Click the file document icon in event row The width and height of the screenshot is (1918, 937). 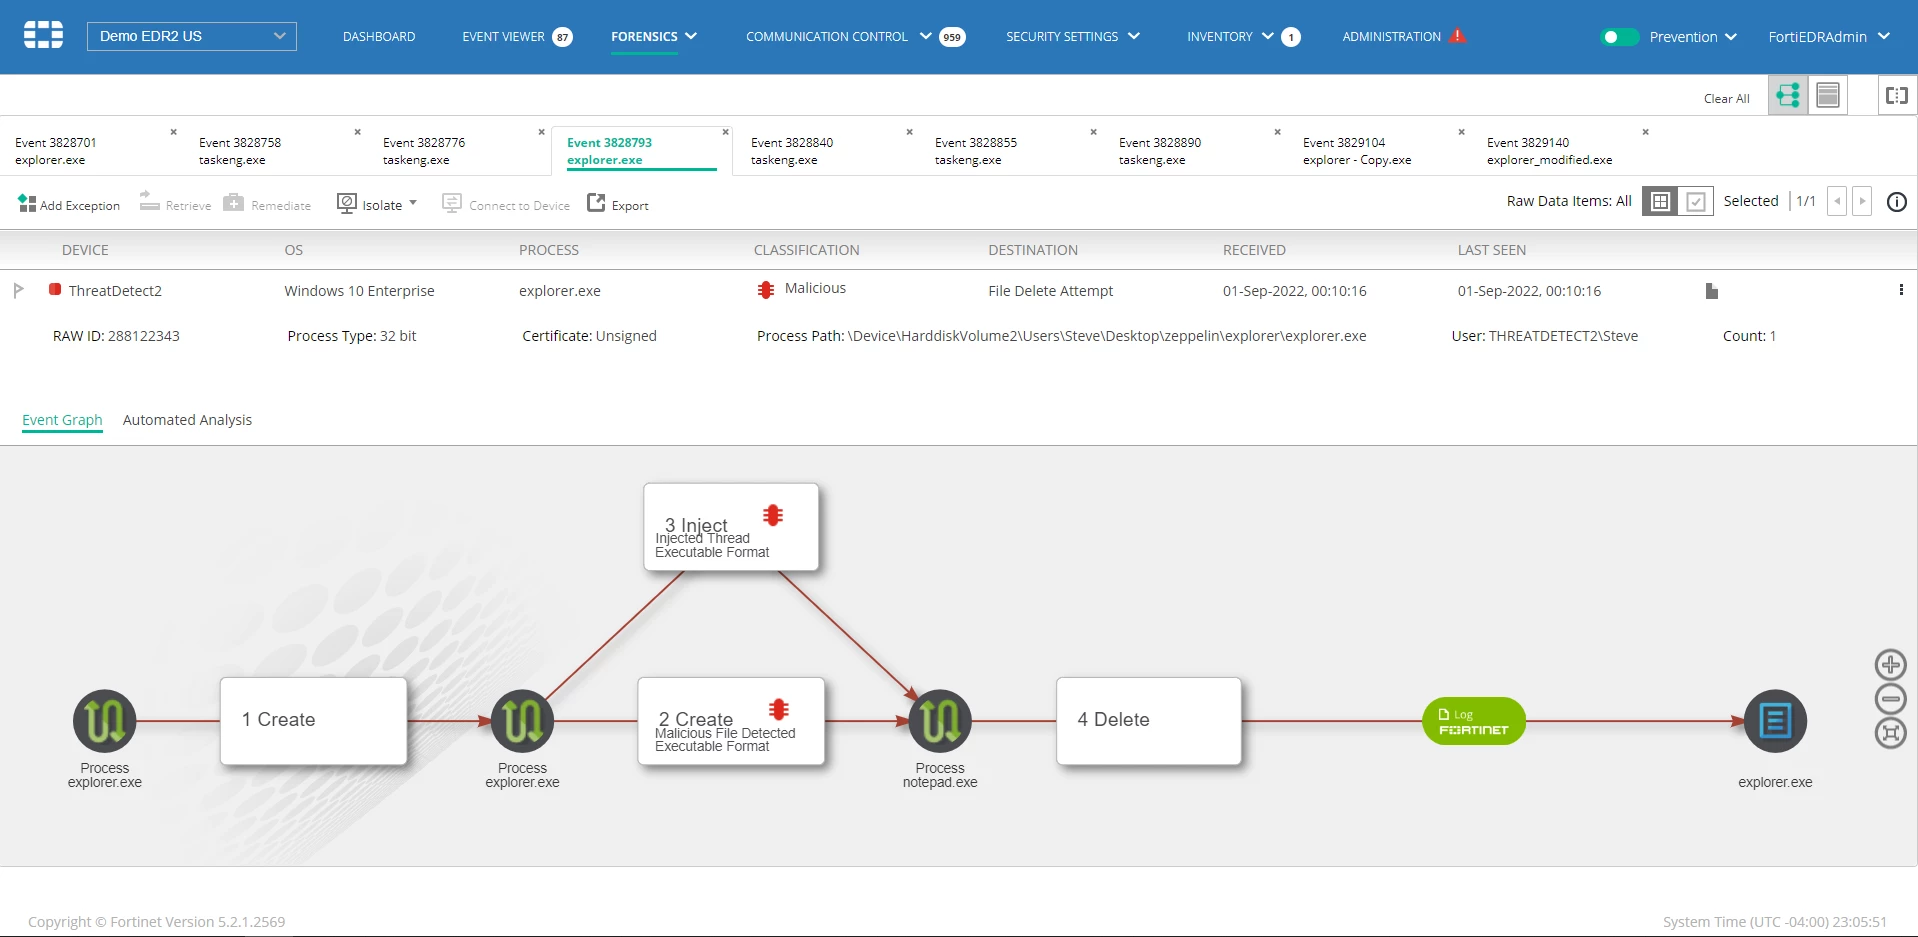pos(1712,291)
